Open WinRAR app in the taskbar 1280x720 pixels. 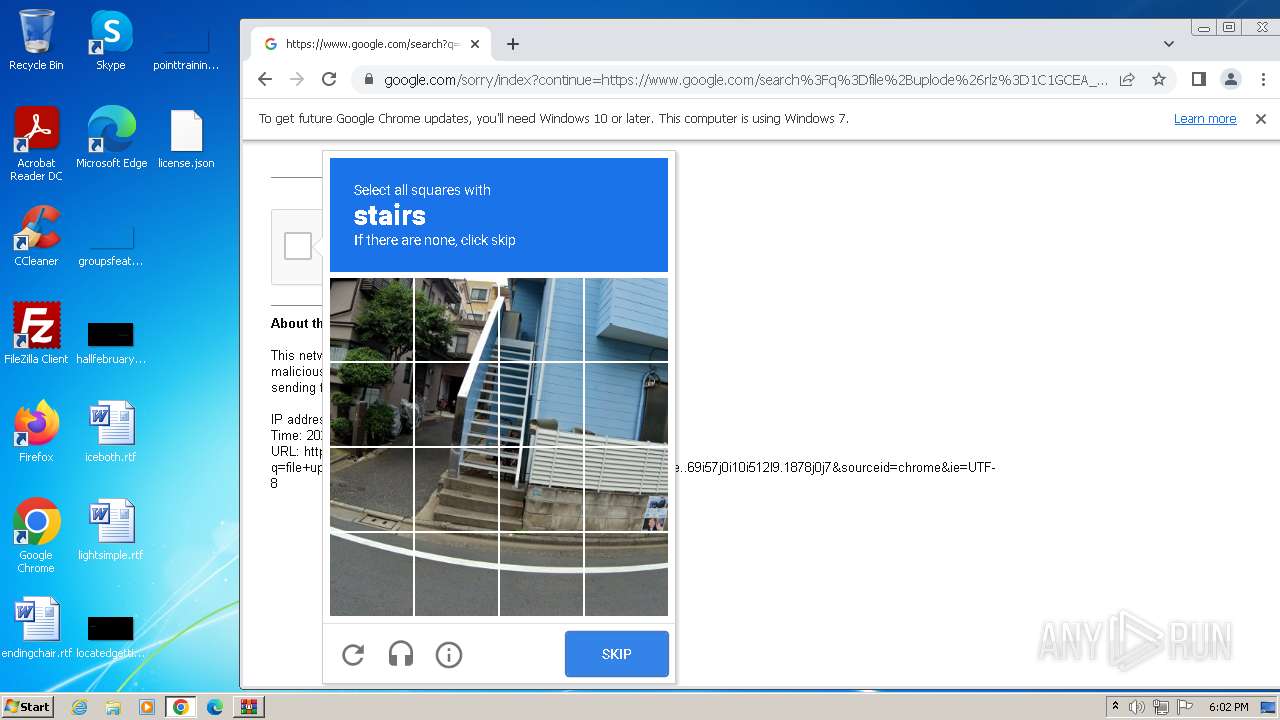tap(249, 707)
